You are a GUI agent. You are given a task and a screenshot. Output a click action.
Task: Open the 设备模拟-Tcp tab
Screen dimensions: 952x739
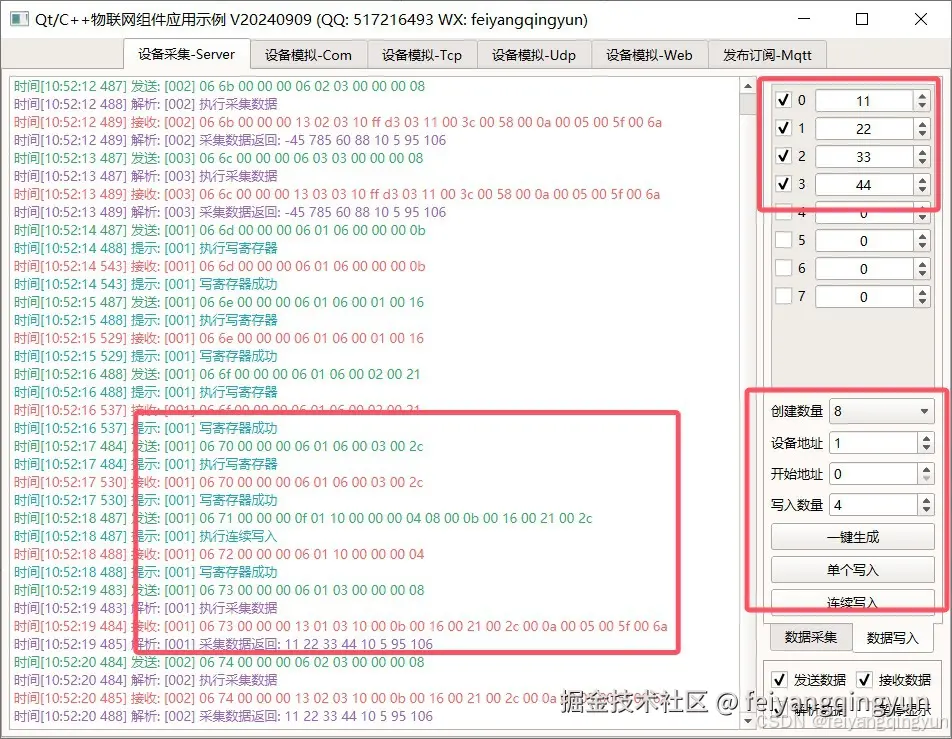pos(423,54)
